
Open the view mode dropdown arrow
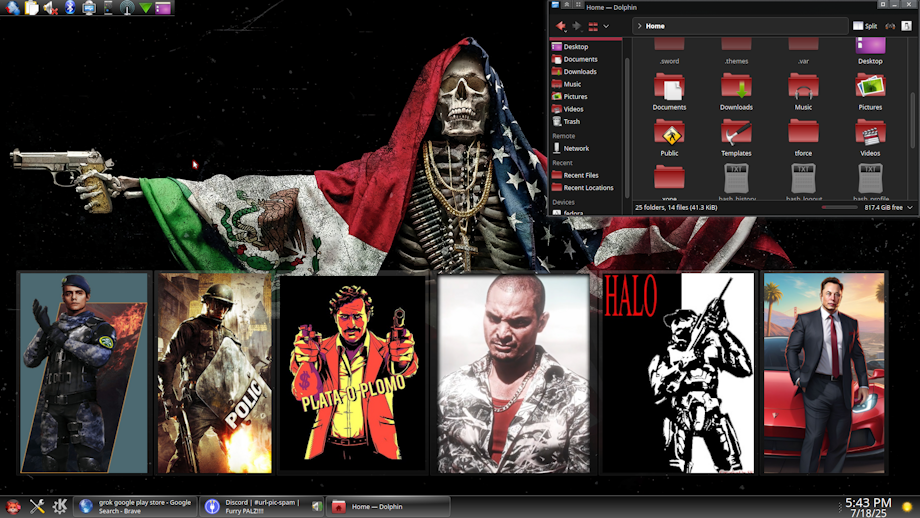tap(606, 26)
